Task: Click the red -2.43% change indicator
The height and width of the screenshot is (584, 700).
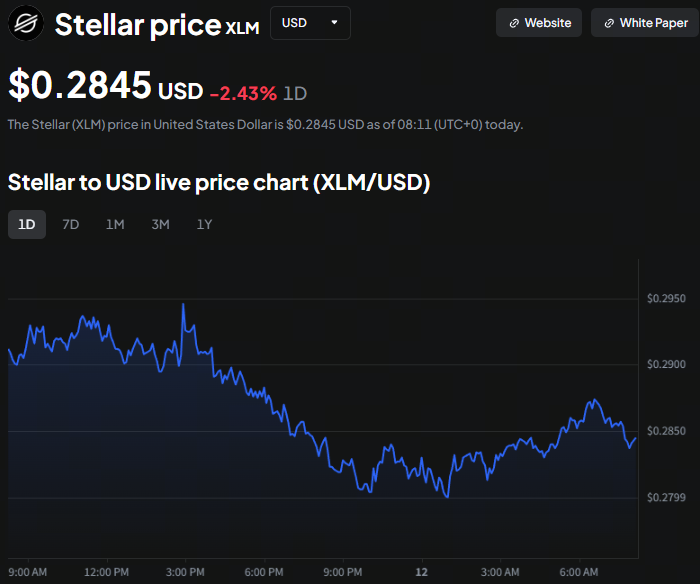Action: (243, 93)
